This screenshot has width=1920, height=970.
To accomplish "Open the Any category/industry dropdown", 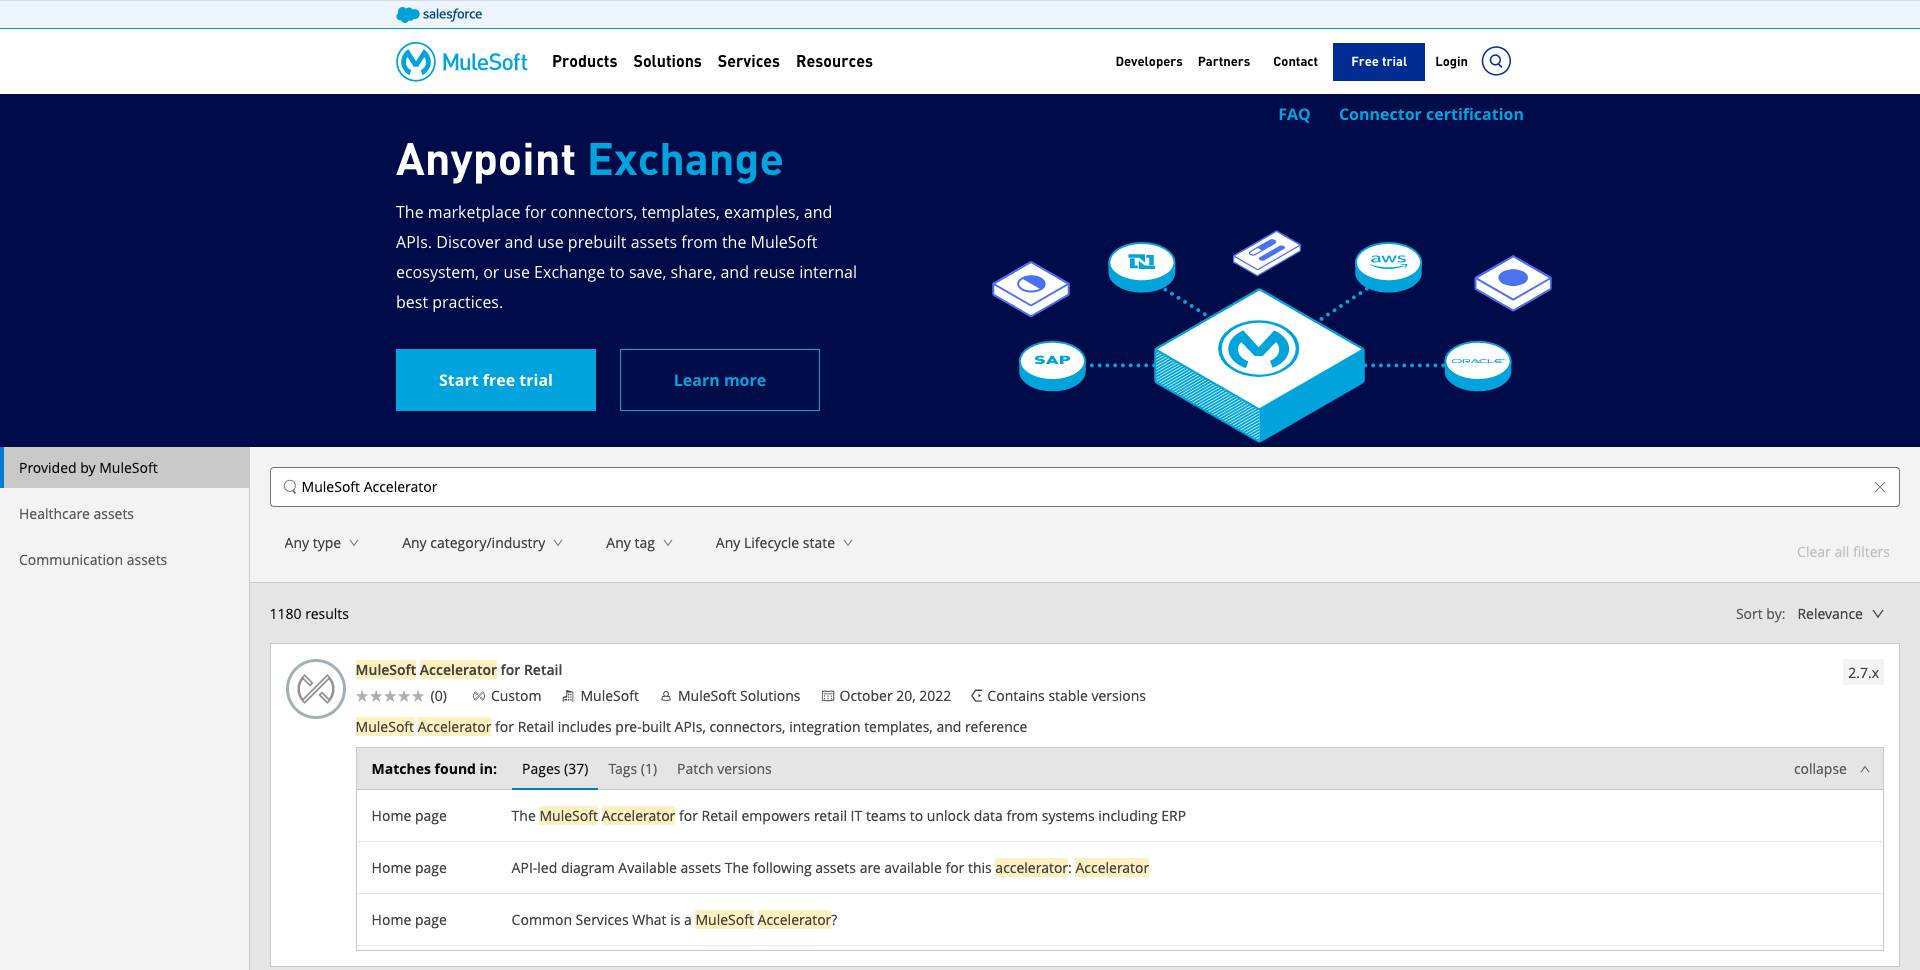I will pos(482,543).
